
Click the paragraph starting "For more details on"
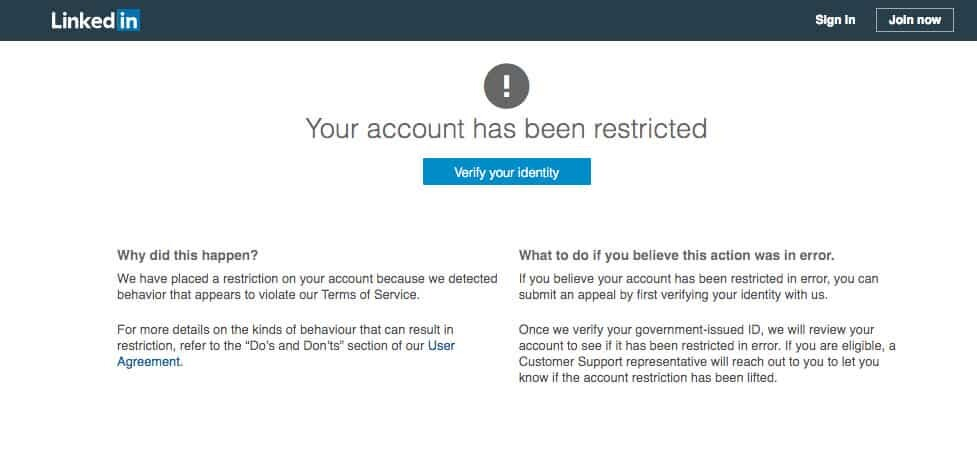pos(286,345)
